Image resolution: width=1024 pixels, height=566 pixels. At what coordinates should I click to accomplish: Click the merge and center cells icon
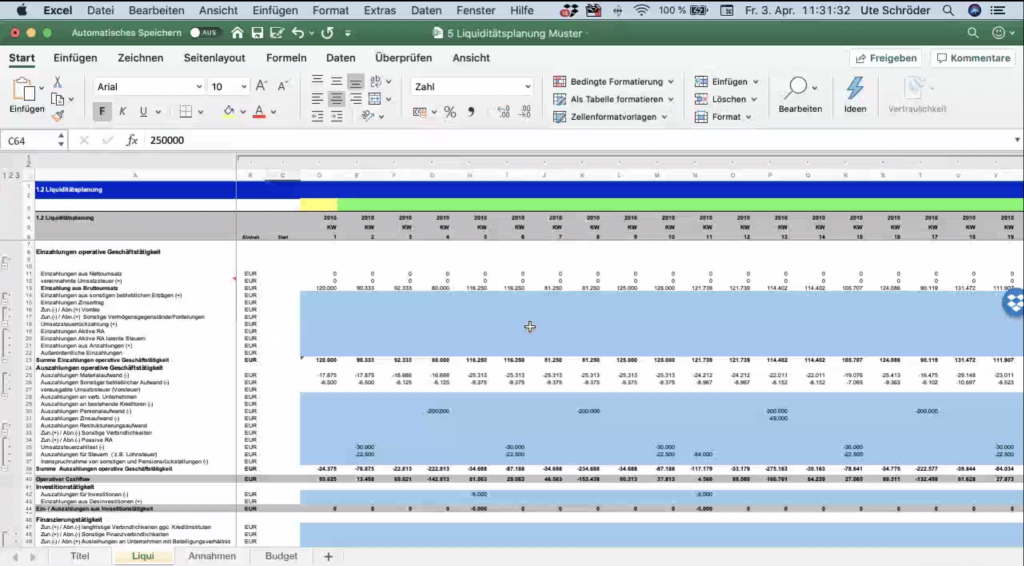375,99
